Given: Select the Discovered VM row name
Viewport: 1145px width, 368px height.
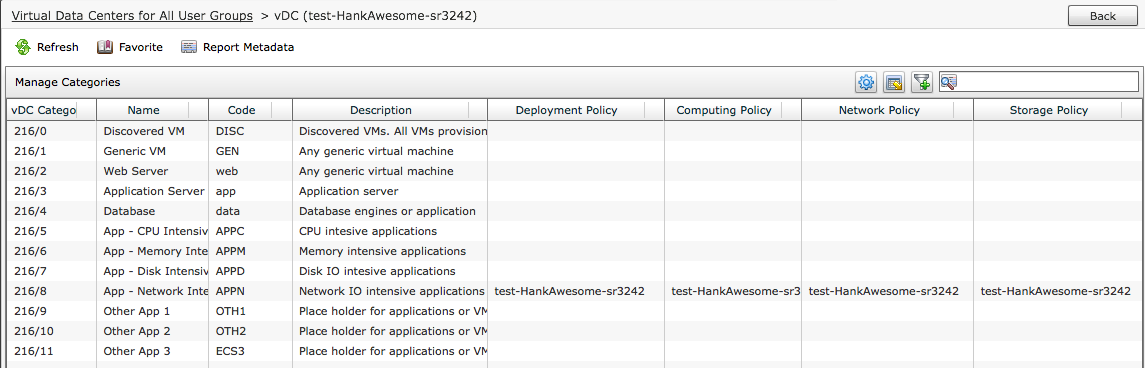Looking at the screenshot, I should click(x=144, y=131).
